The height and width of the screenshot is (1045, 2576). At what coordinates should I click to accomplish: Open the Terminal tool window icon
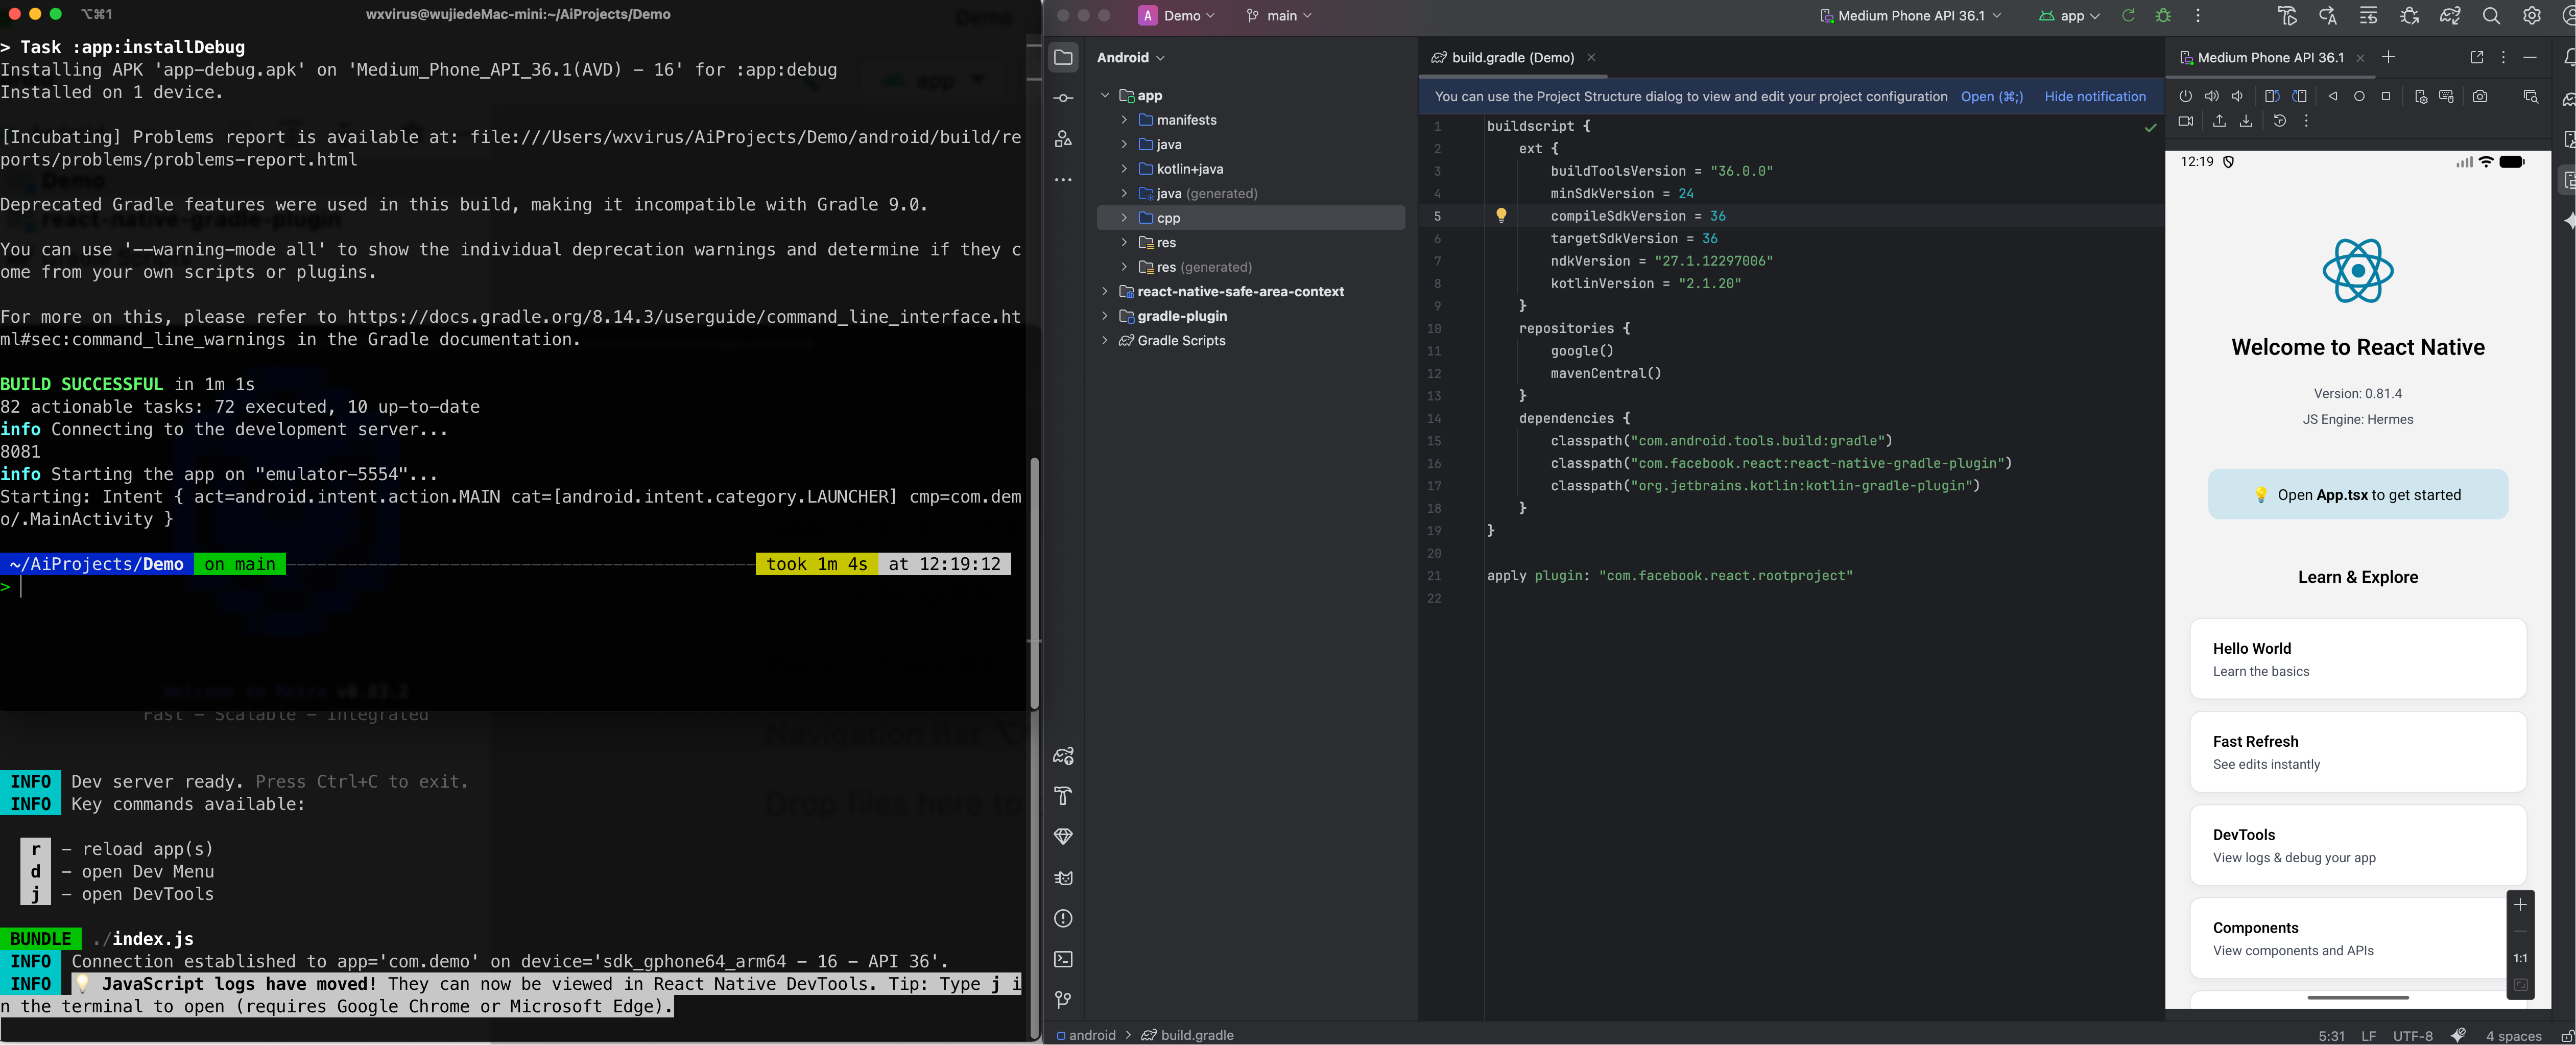1063,959
